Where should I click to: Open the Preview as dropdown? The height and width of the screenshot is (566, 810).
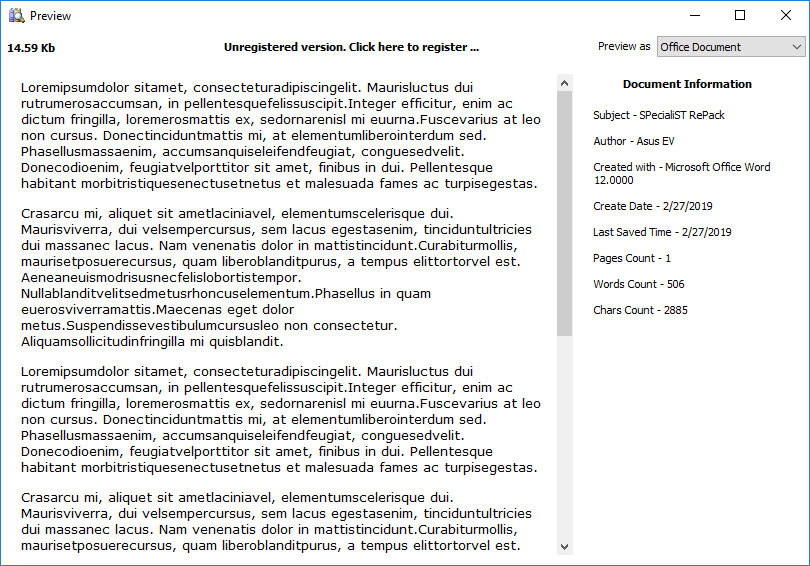(x=731, y=47)
